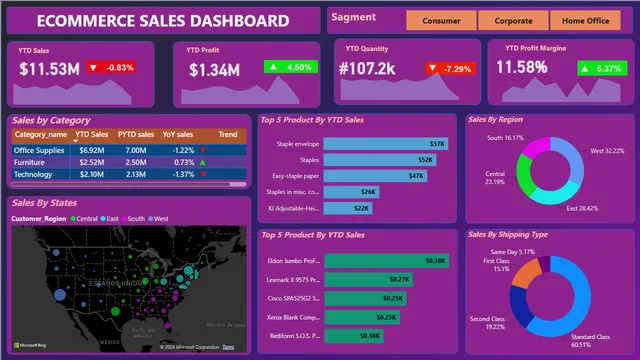Select the Staples in misc. $26K bar
Image resolution: width=640 pixels, height=360 pixels.
(351, 192)
